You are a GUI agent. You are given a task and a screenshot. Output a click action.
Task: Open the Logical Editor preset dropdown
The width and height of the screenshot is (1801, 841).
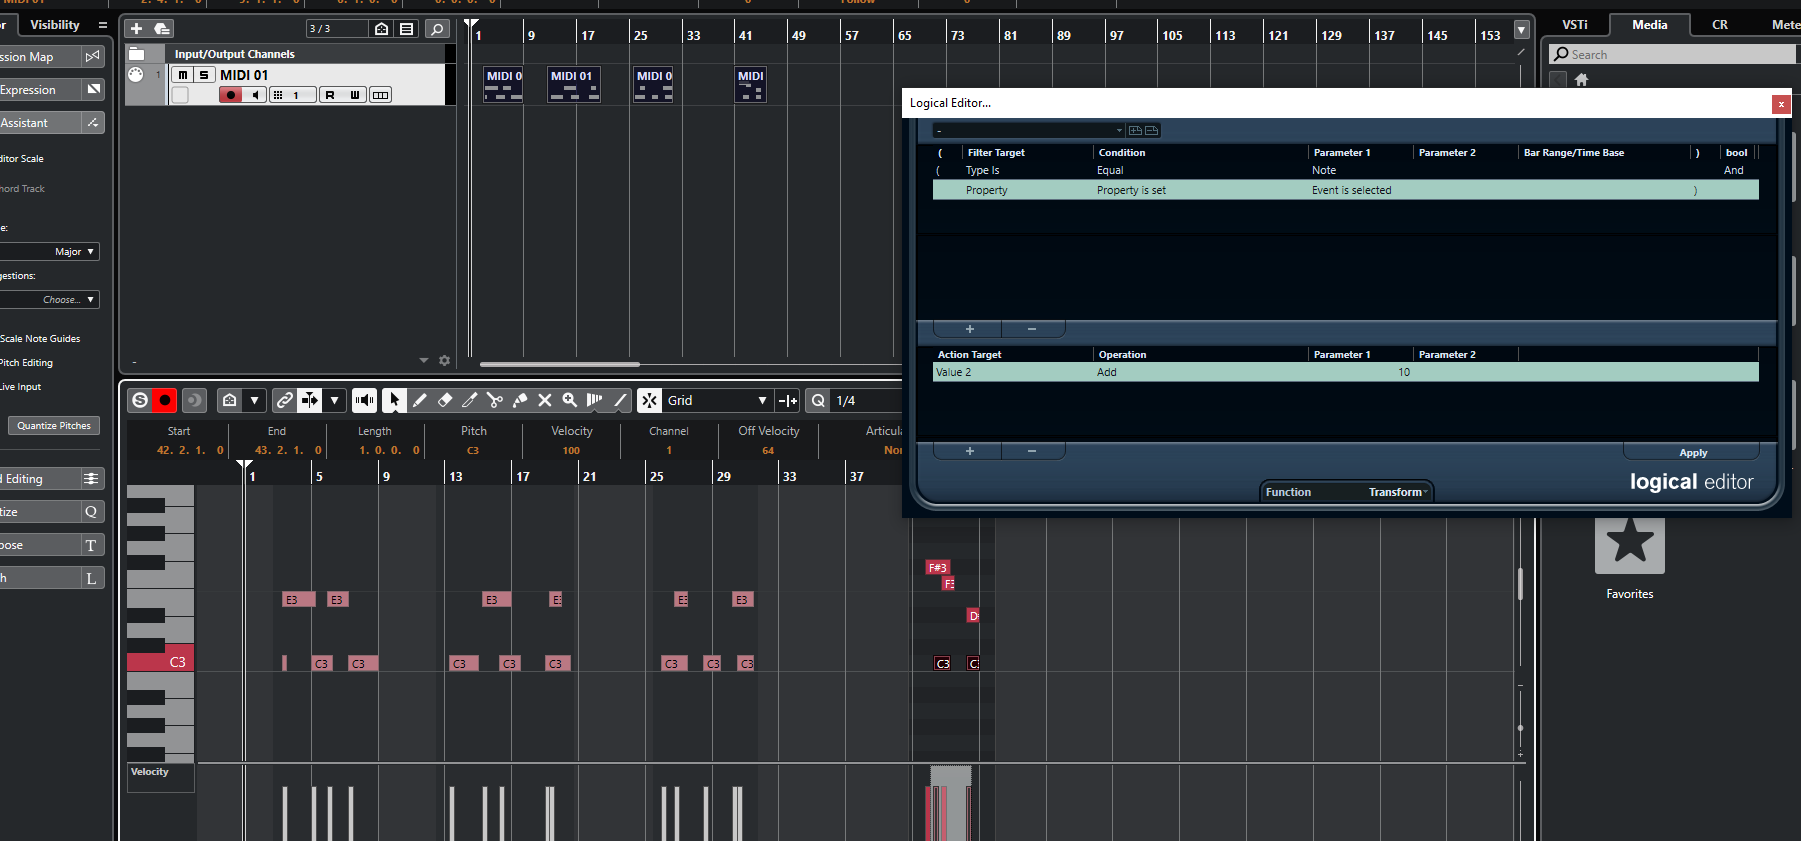pos(1029,130)
